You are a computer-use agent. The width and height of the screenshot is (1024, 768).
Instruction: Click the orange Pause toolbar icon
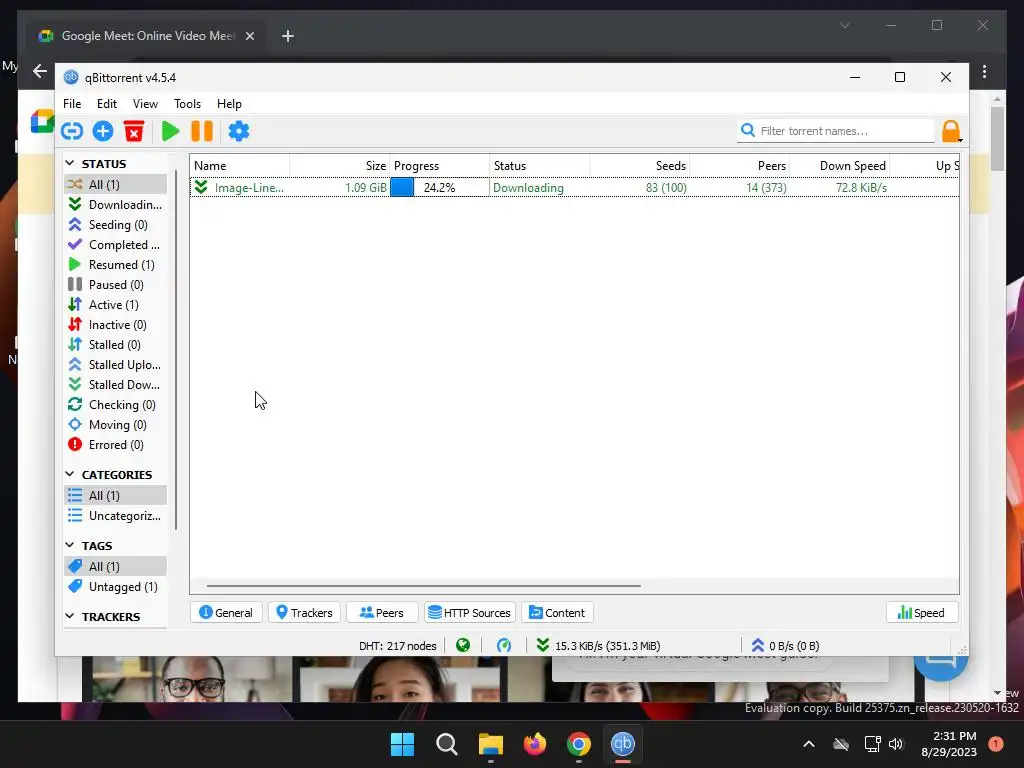[x=202, y=131]
